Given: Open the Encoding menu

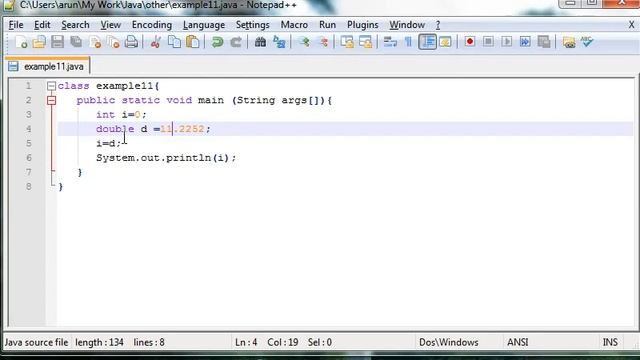Looking at the screenshot, I should (x=152, y=25).
